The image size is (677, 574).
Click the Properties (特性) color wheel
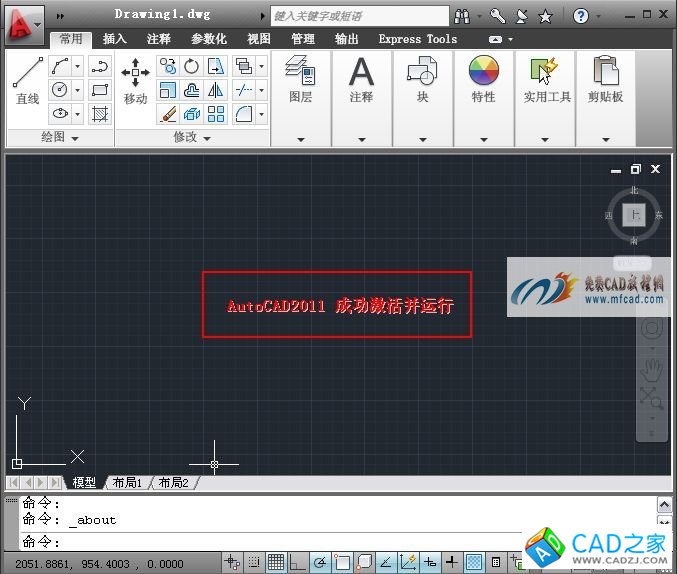(x=483, y=72)
